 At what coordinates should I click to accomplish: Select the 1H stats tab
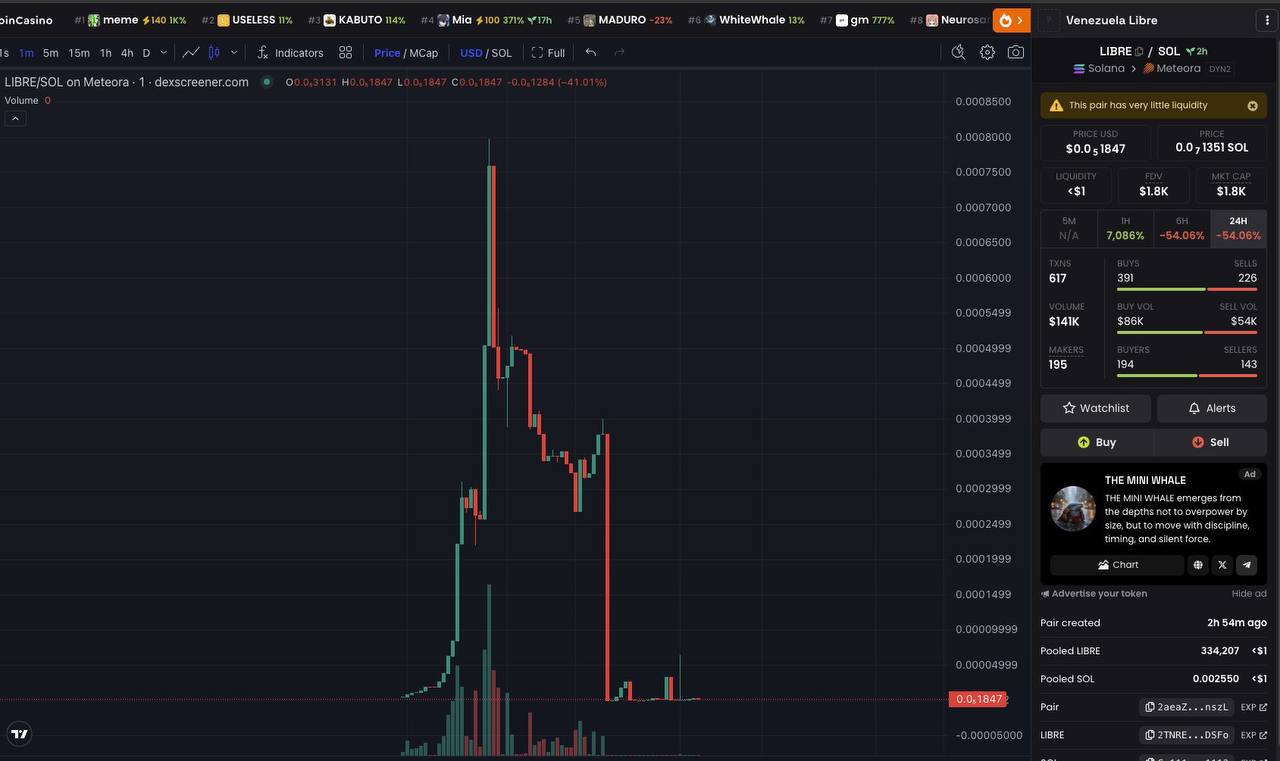point(1125,228)
